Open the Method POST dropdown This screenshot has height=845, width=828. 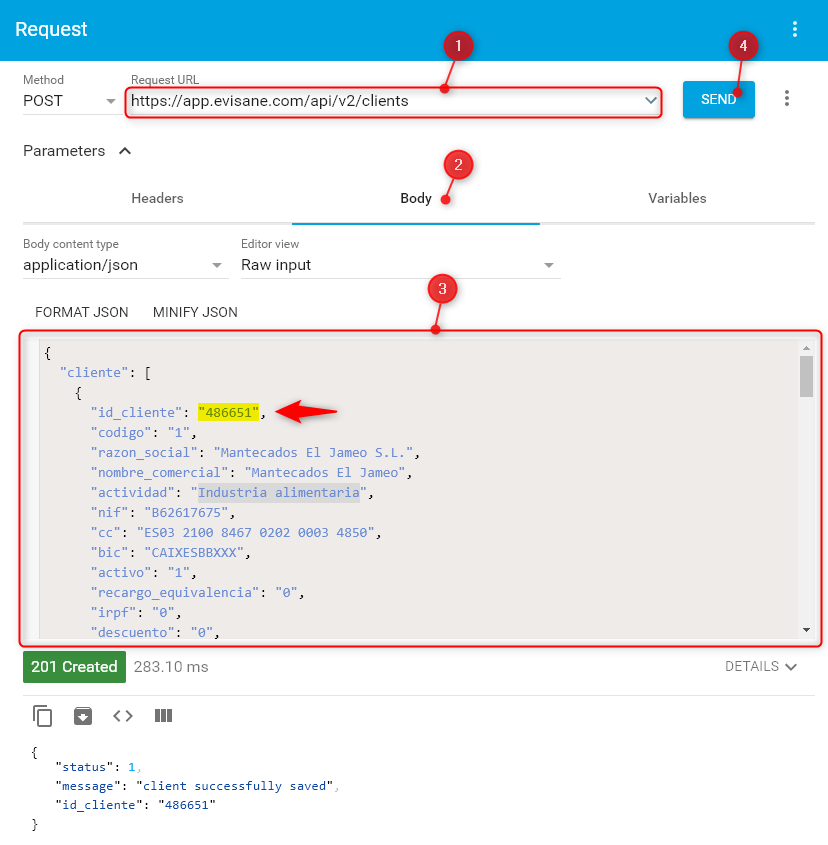[x=70, y=101]
